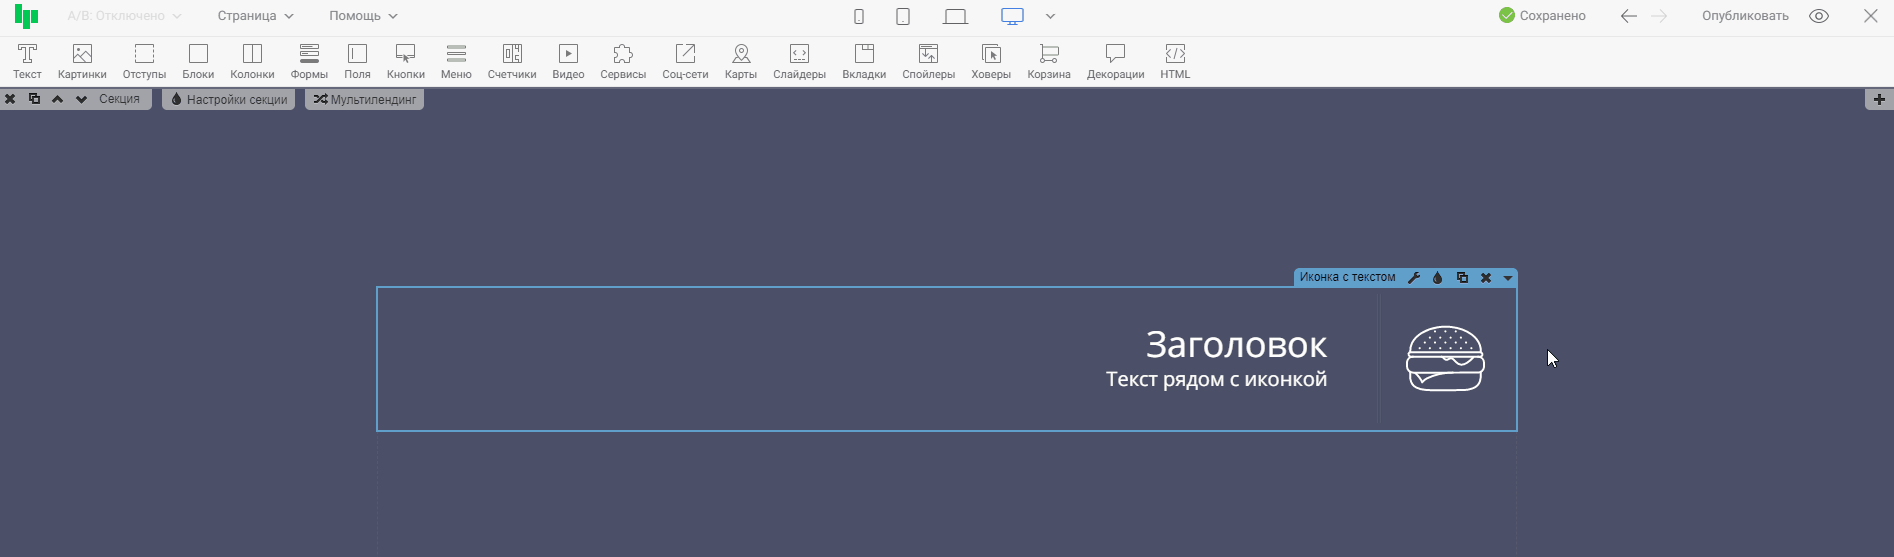Open Настройки секции

[229, 99]
